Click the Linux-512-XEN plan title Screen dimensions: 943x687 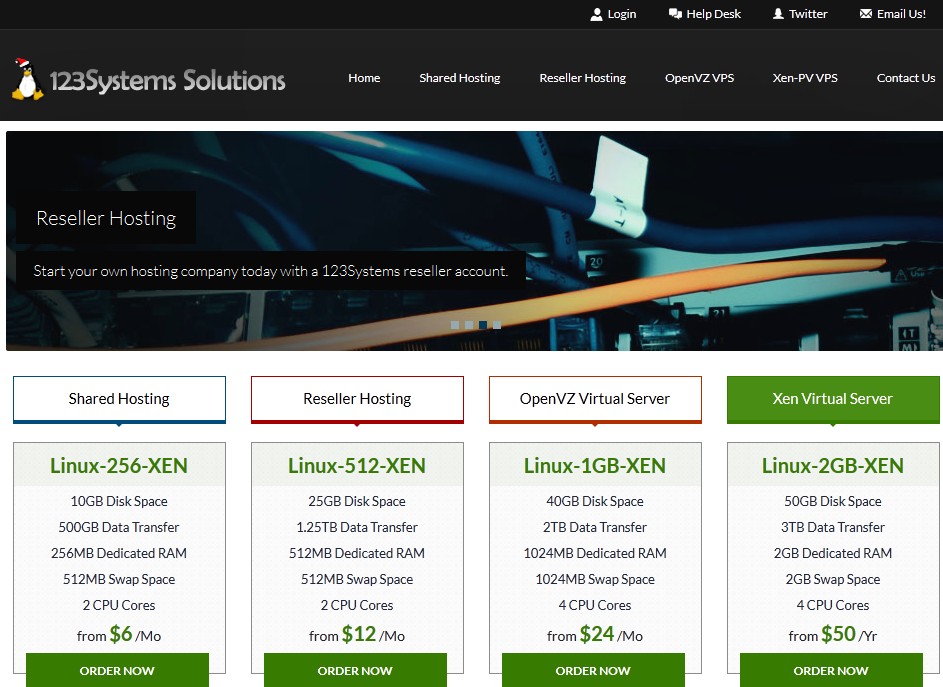point(357,466)
